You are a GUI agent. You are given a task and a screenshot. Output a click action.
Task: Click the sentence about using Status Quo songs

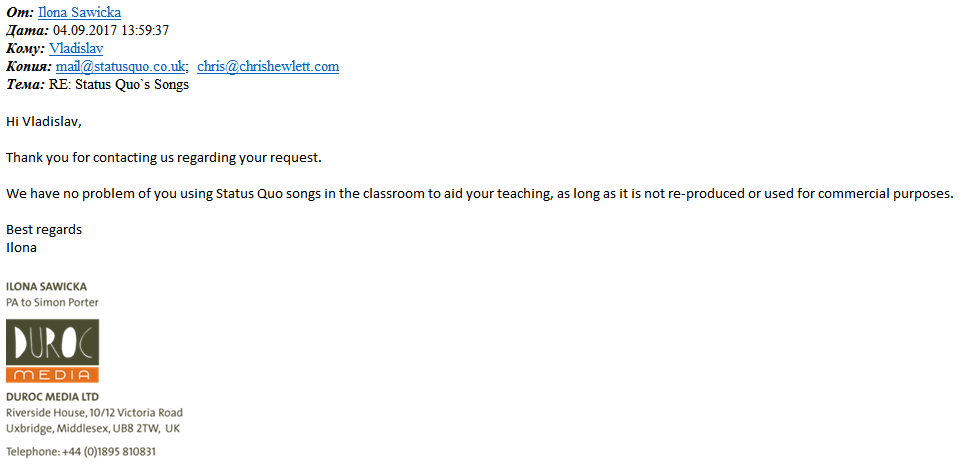[x=480, y=193]
